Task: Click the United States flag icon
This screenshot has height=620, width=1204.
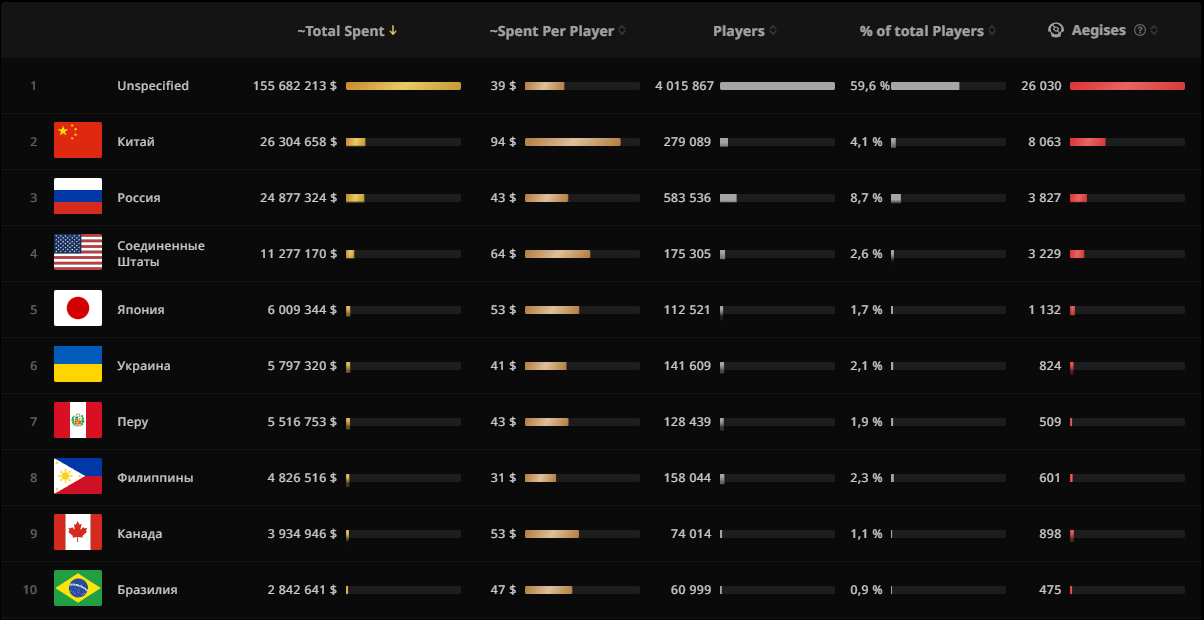Action: pyautogui.click(x=78, y=253)
